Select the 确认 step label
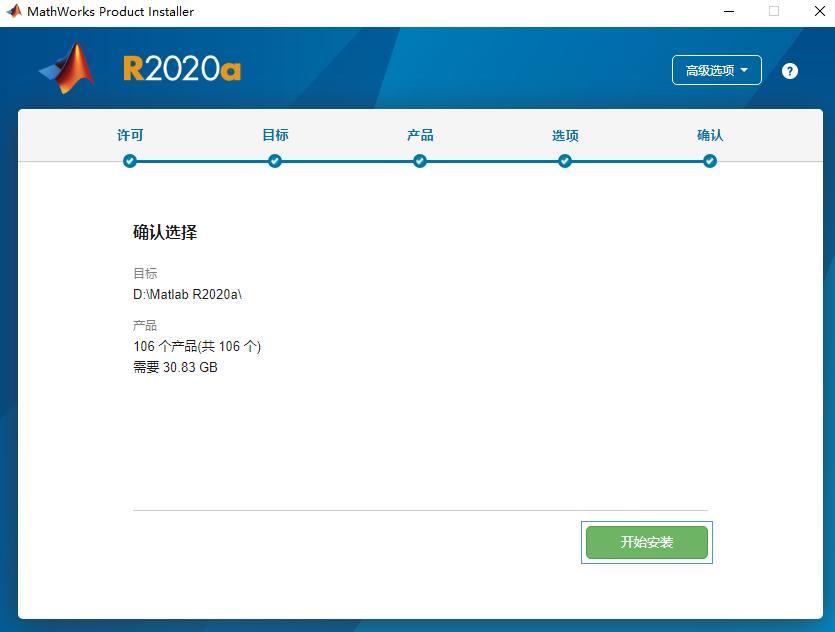The height and width of the screenshot is (632, 835). [x=710, y=135]
